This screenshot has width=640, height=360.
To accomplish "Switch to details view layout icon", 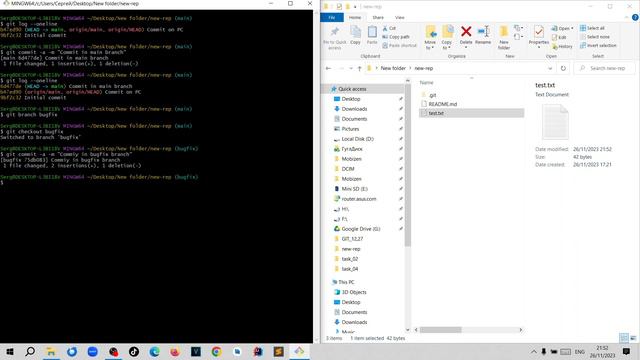I will click(624, 338).
